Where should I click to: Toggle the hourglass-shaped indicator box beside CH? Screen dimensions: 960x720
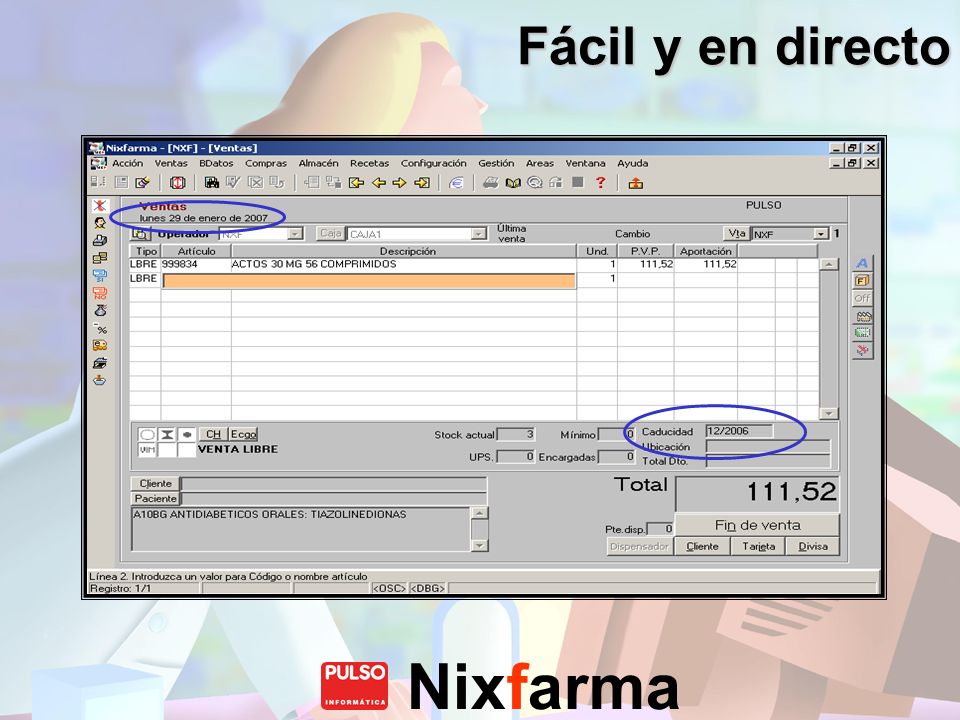pos(167,435)
